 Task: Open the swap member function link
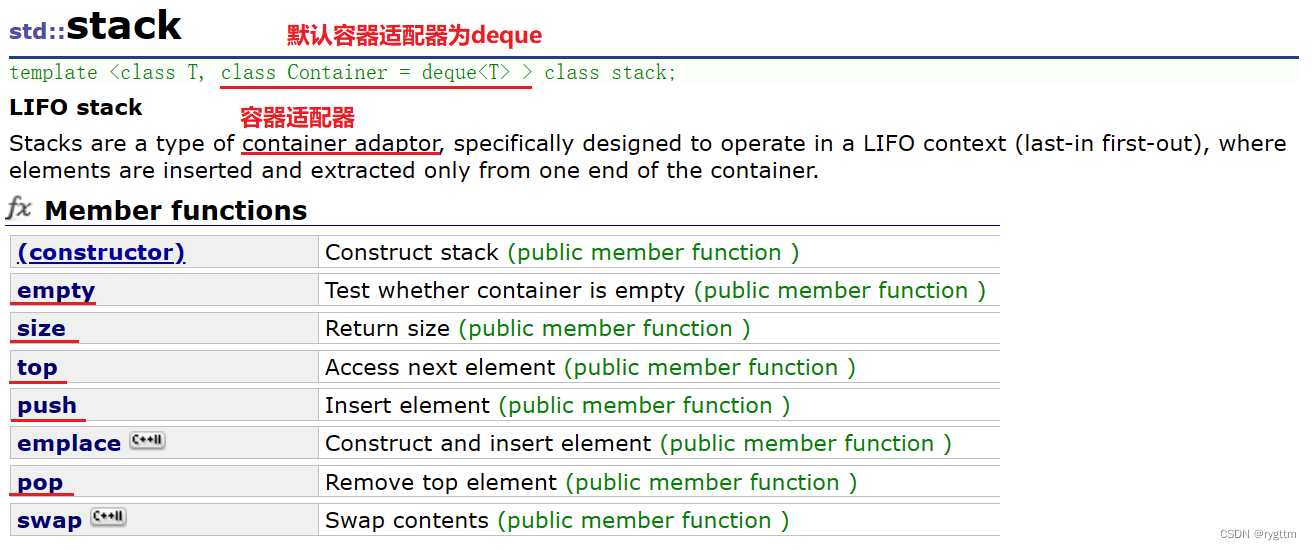point(49,521)
